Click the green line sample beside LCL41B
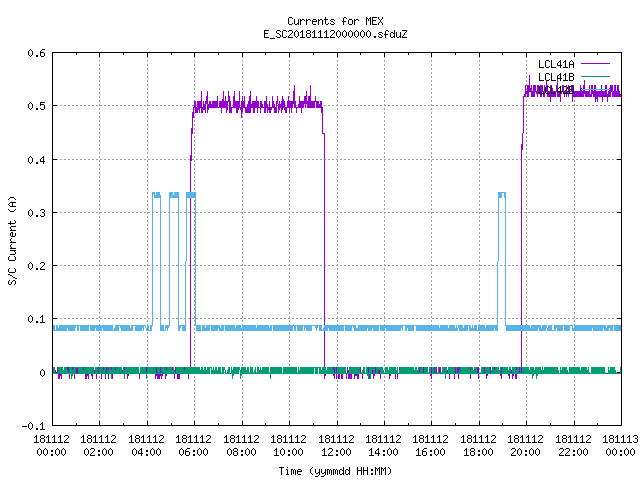 click(x=595, y=76)
